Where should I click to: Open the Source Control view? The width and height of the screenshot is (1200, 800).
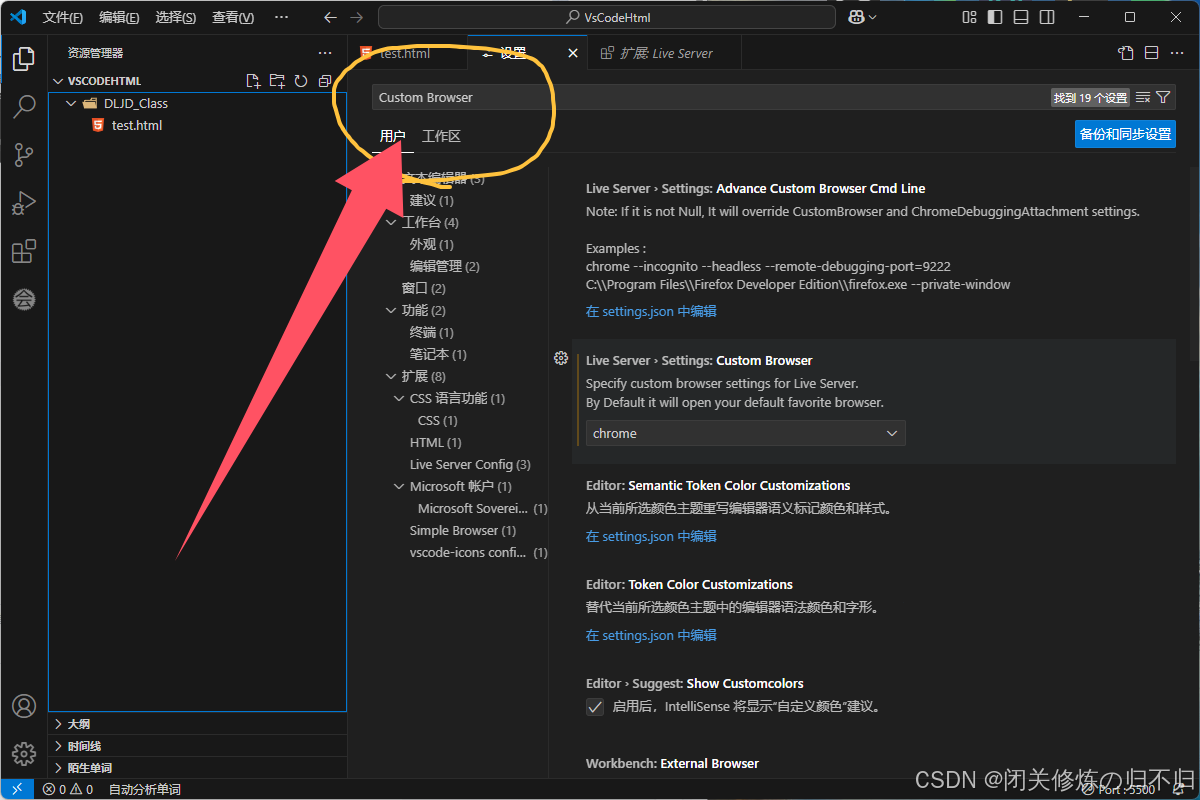(24, 155)
